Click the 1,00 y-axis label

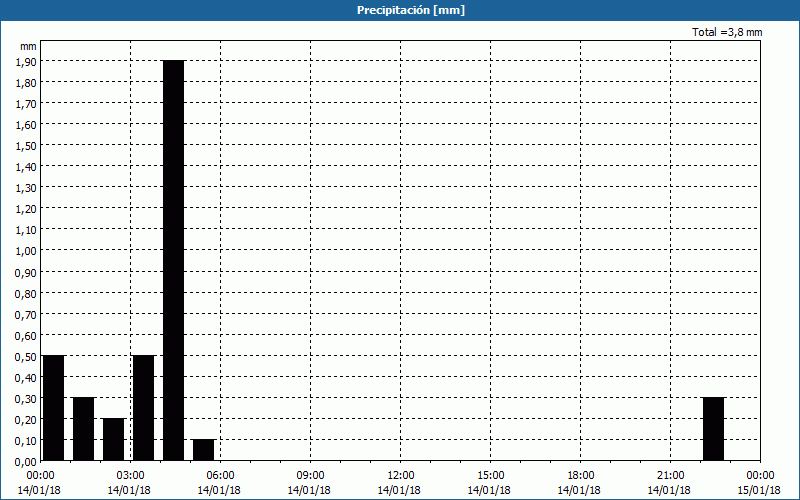26,251
